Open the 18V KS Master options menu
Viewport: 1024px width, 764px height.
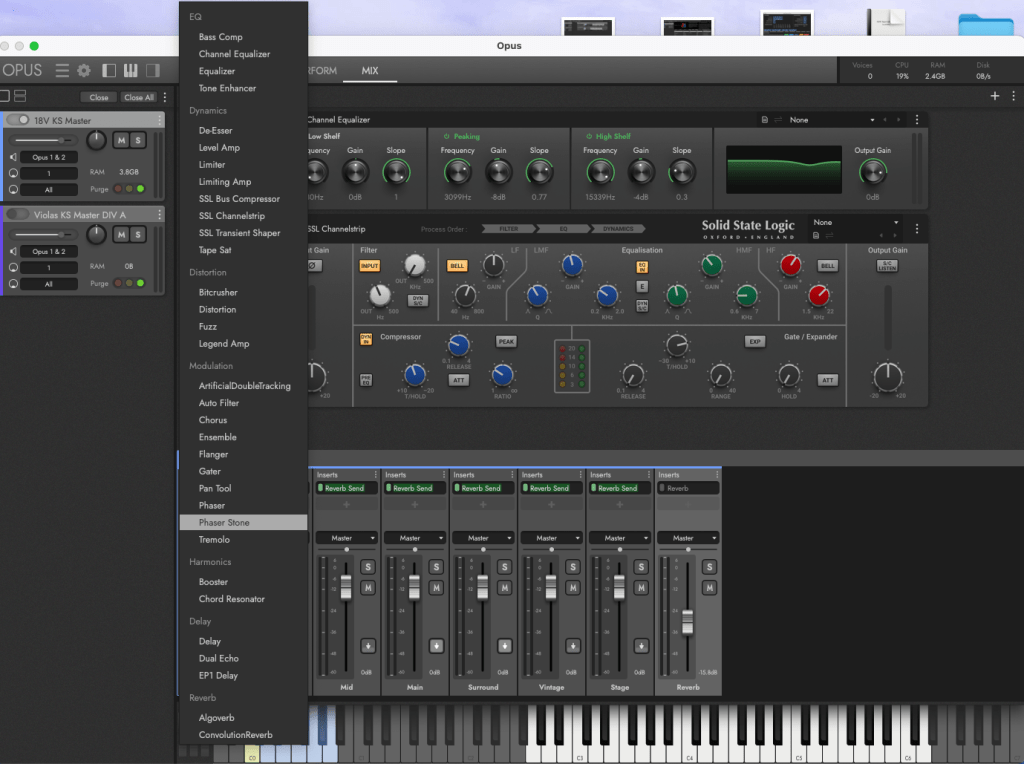159,119
